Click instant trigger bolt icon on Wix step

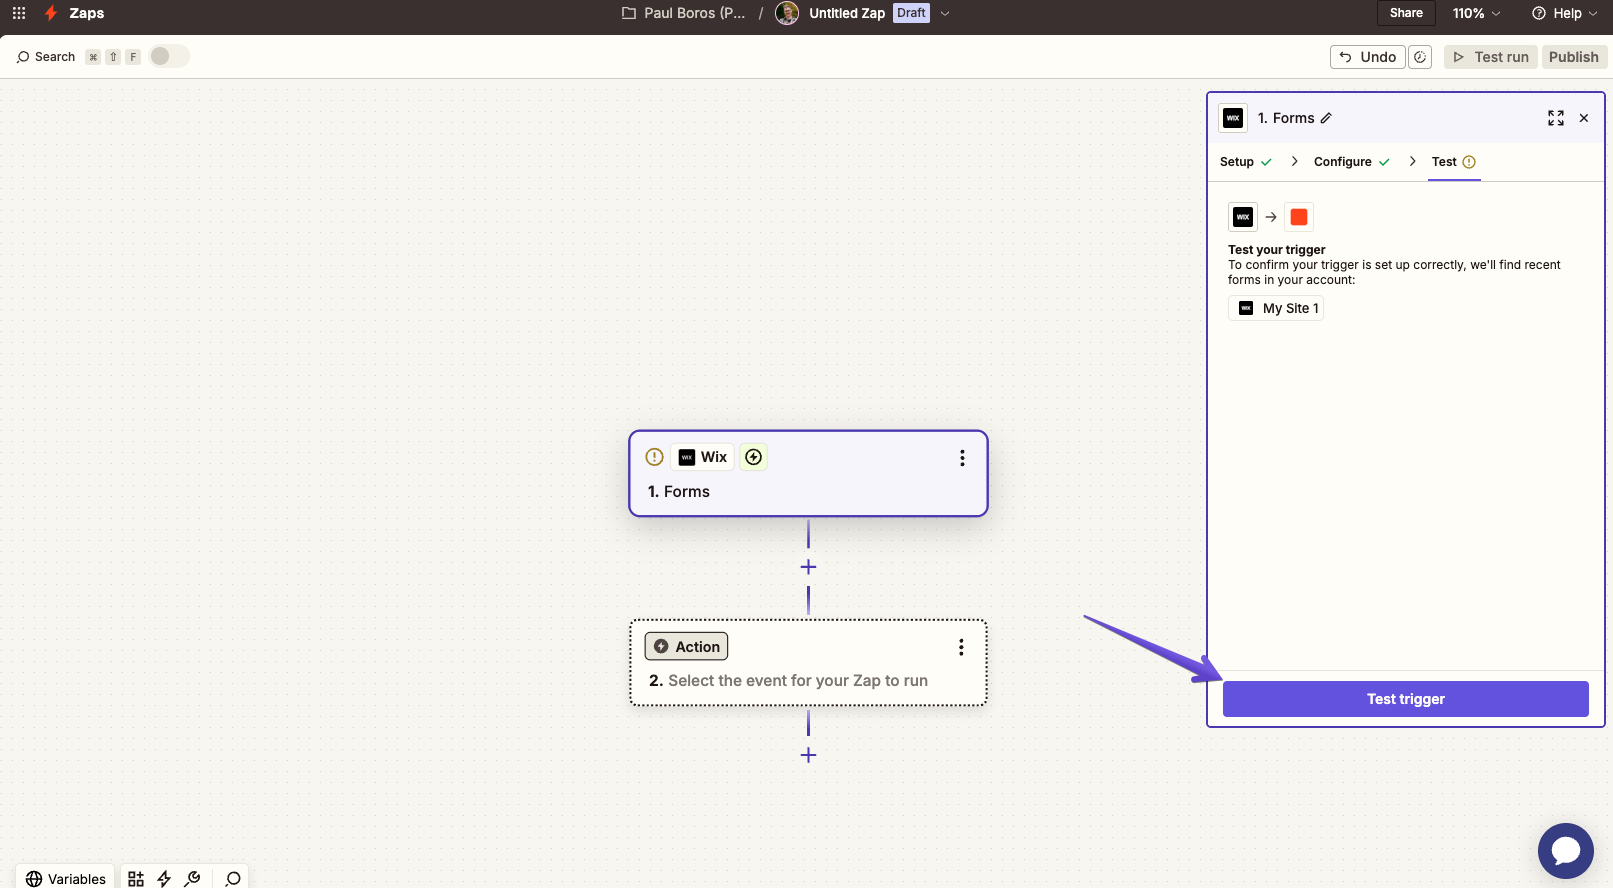click(x=754, y=457)
